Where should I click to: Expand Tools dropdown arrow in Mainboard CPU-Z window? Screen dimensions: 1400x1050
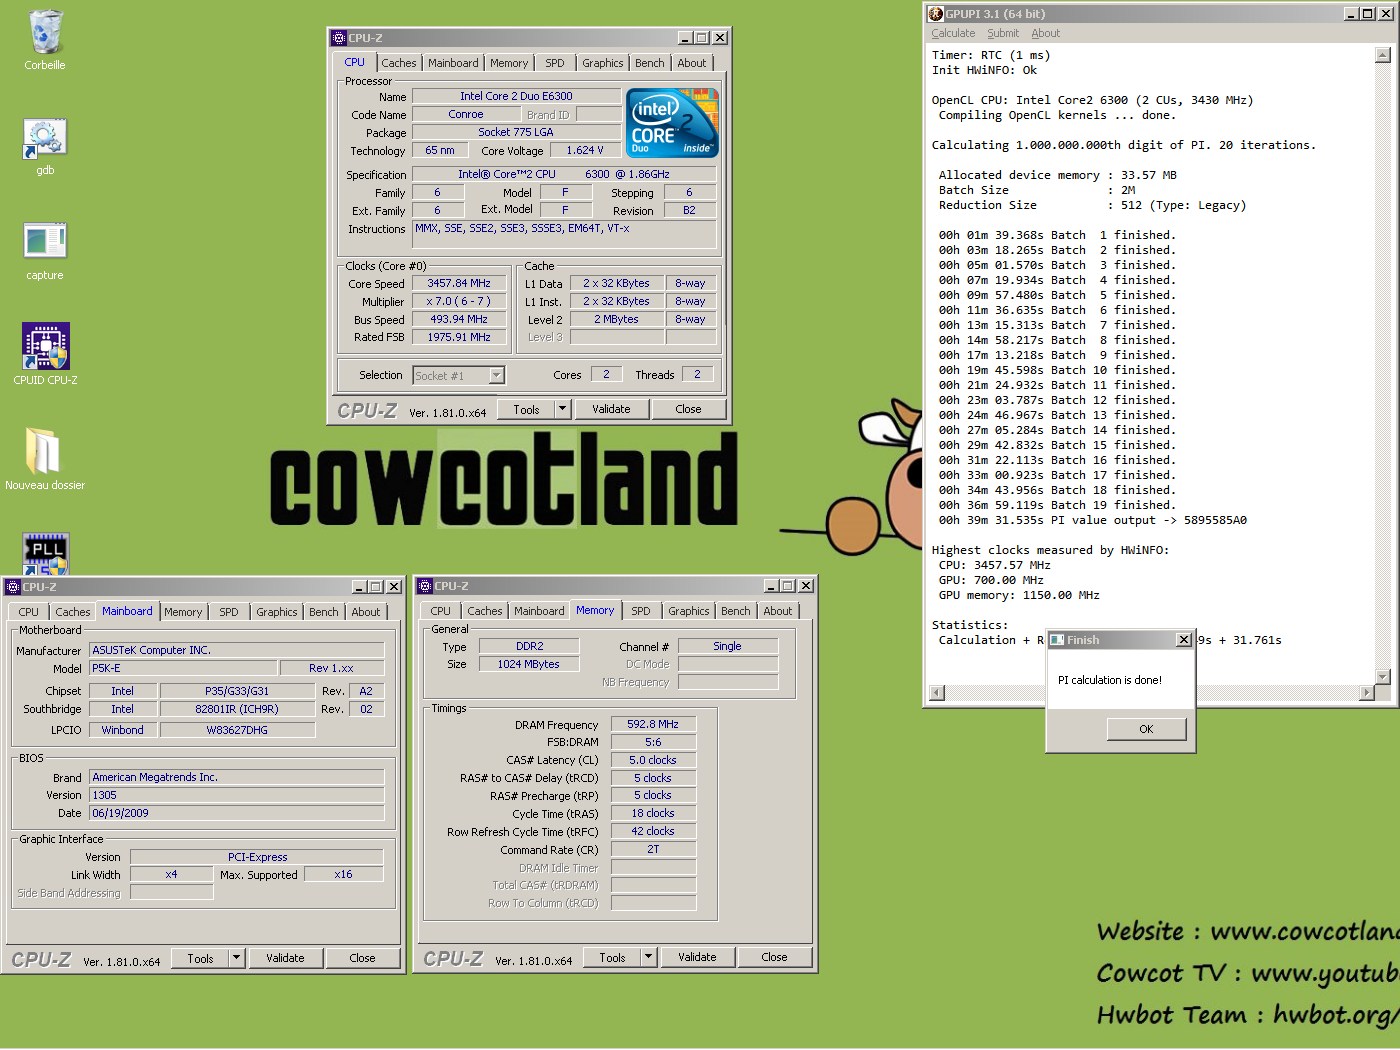pyautogui.click(x=236, y=958)
